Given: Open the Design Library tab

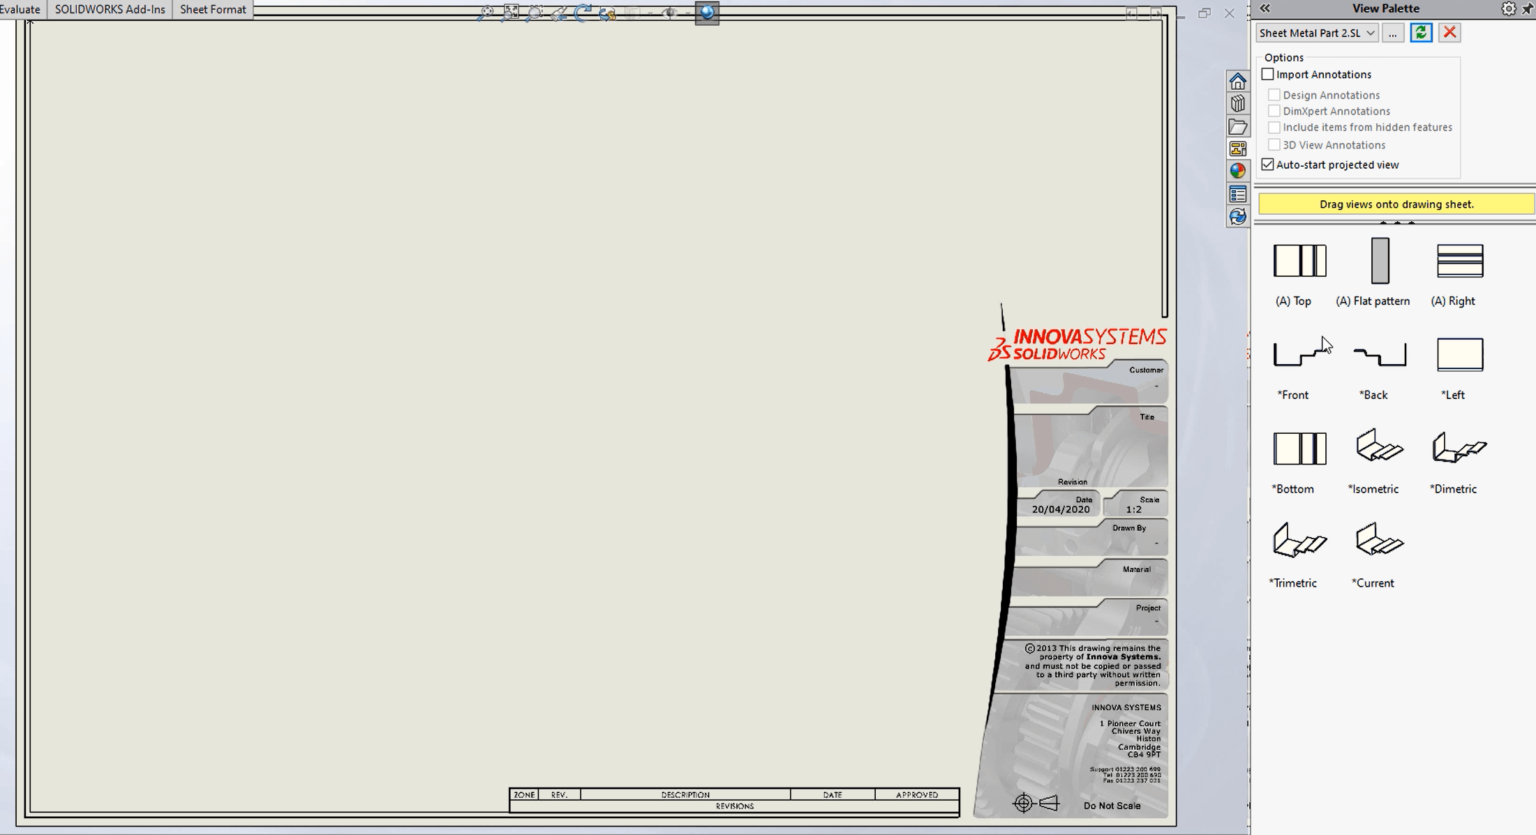Looking at the screenshot, I should [1237, 104].
